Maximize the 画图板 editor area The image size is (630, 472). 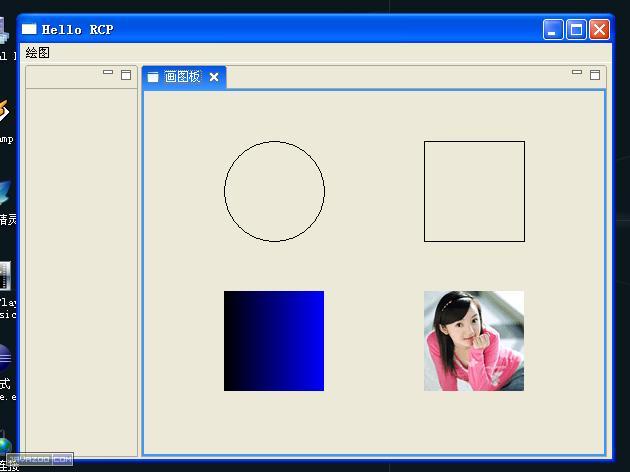(x=595, y=75)
